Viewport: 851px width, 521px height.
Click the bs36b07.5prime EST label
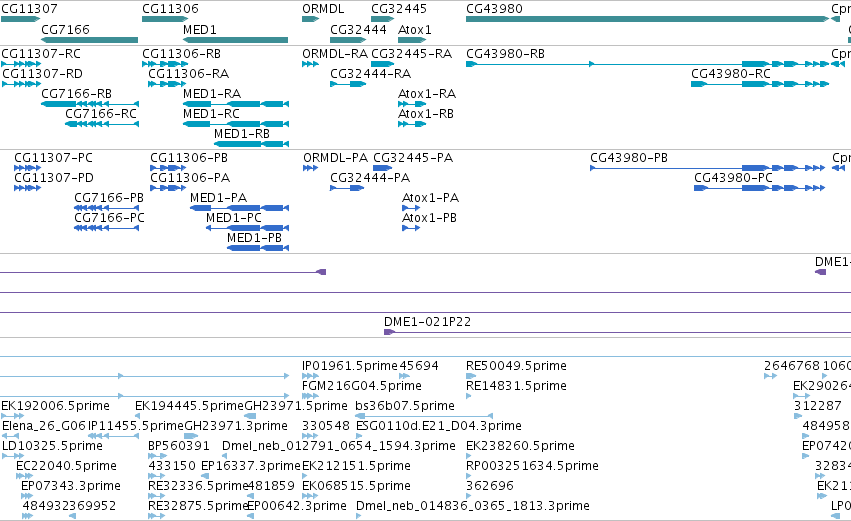pos(405,406)
